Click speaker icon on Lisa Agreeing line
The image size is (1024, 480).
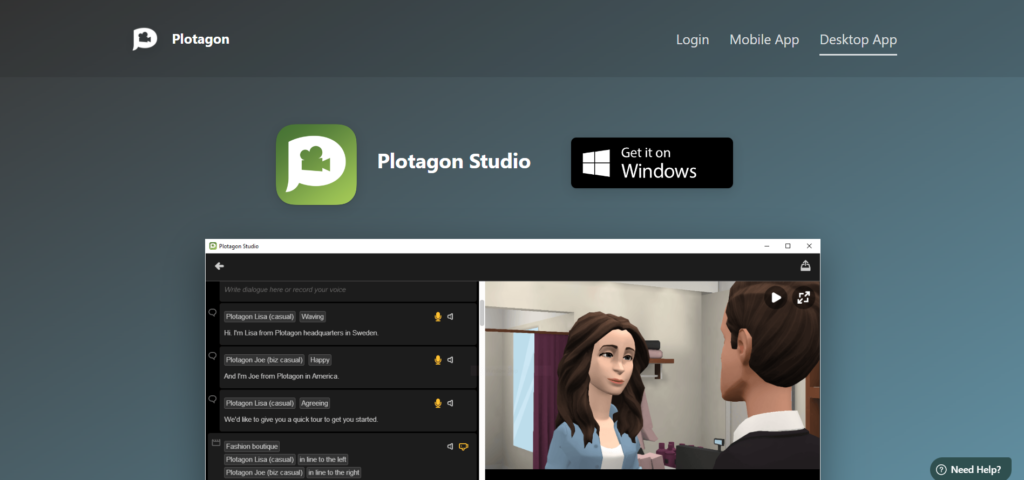pyautogui.click(x=450, y=403)
